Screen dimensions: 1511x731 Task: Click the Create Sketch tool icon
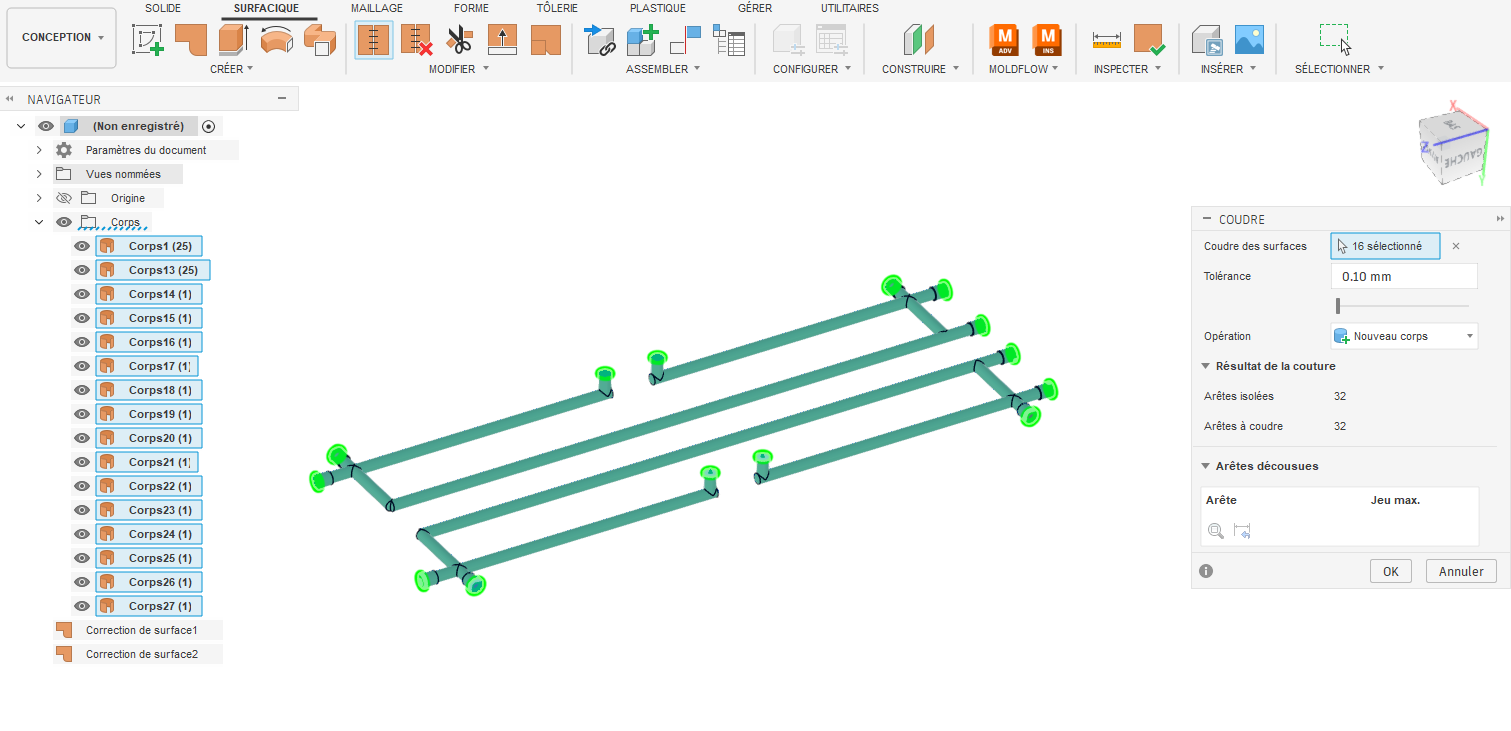point(148,40)
